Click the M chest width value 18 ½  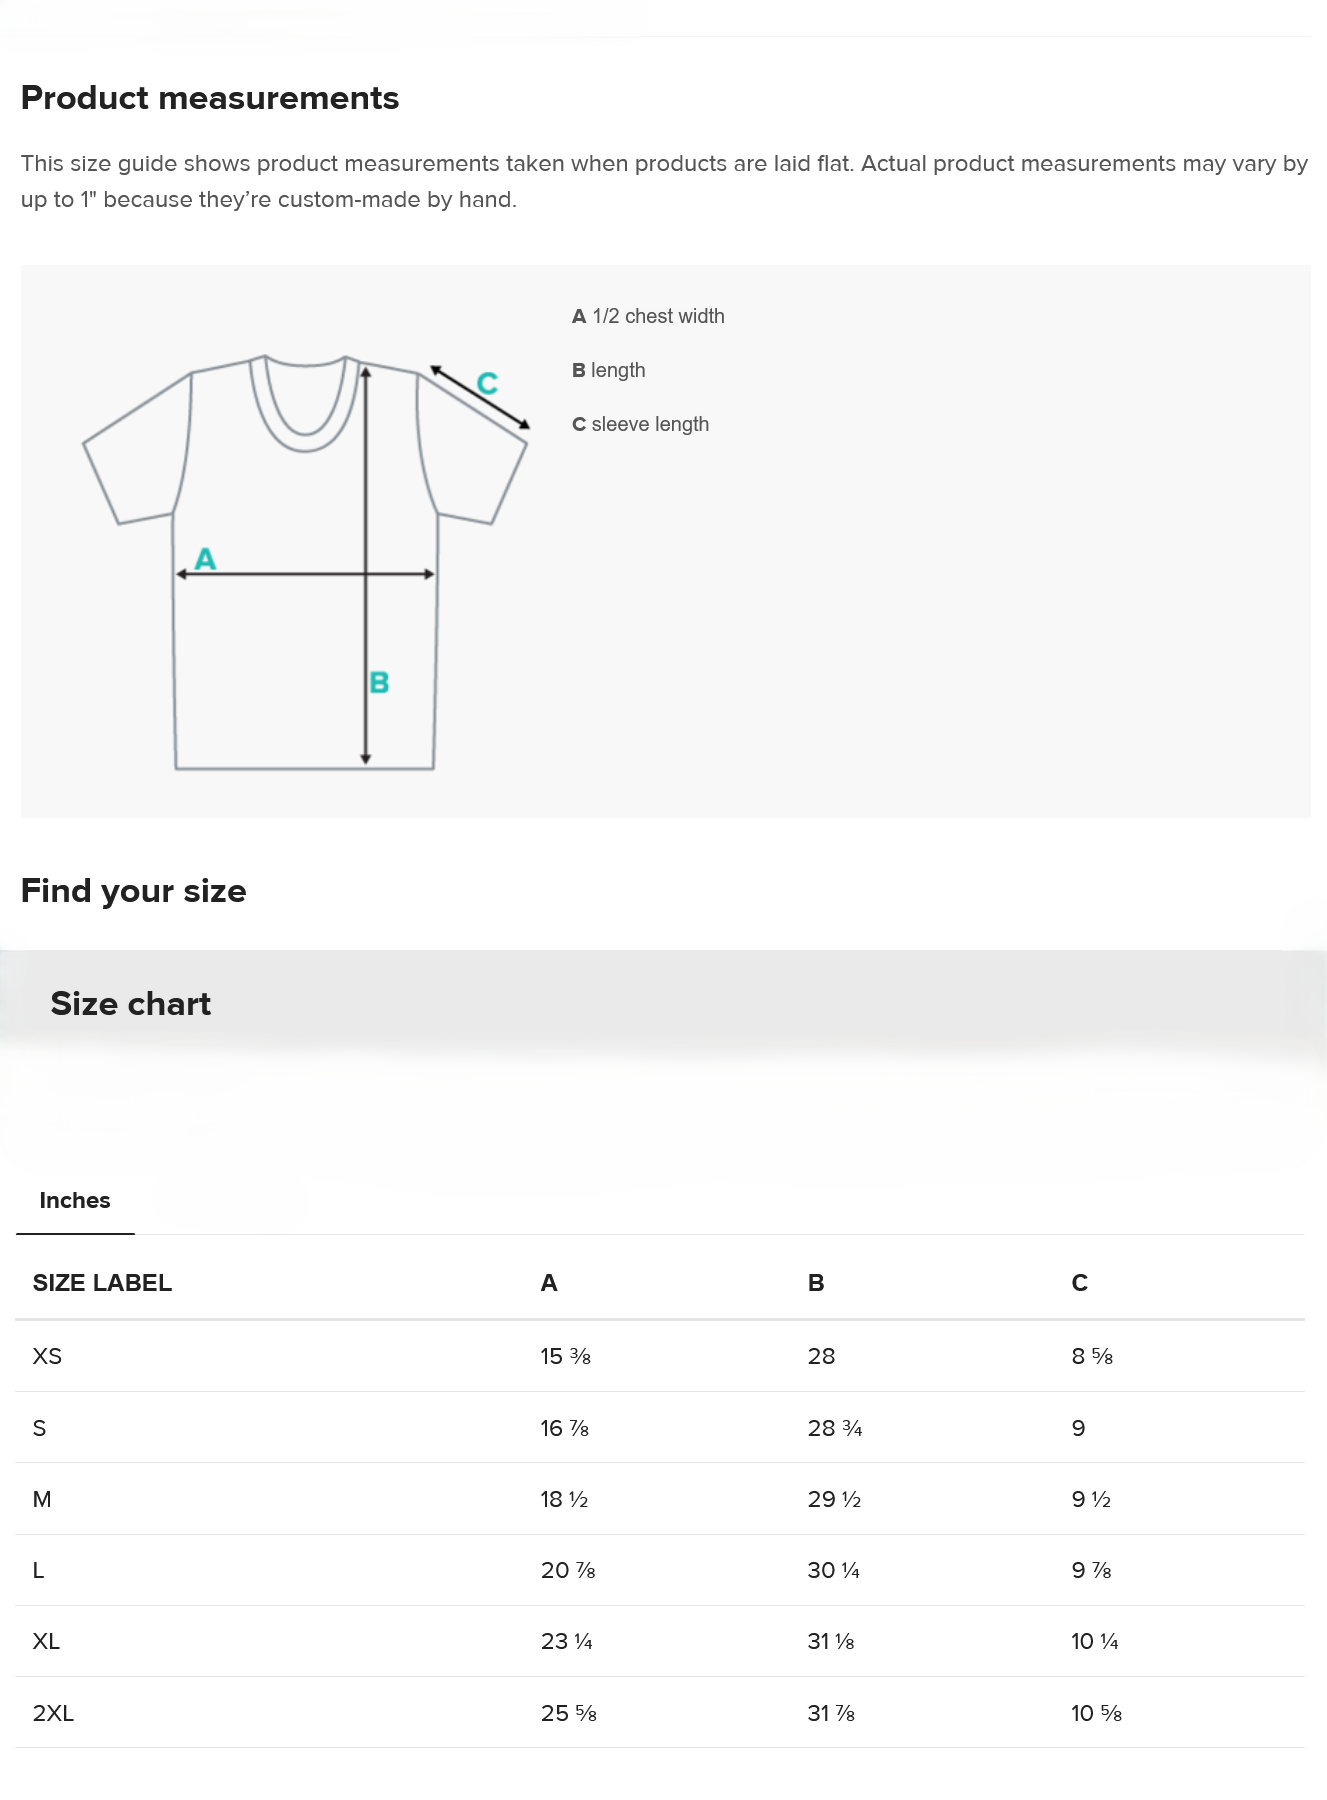[x=564, y=1499]
